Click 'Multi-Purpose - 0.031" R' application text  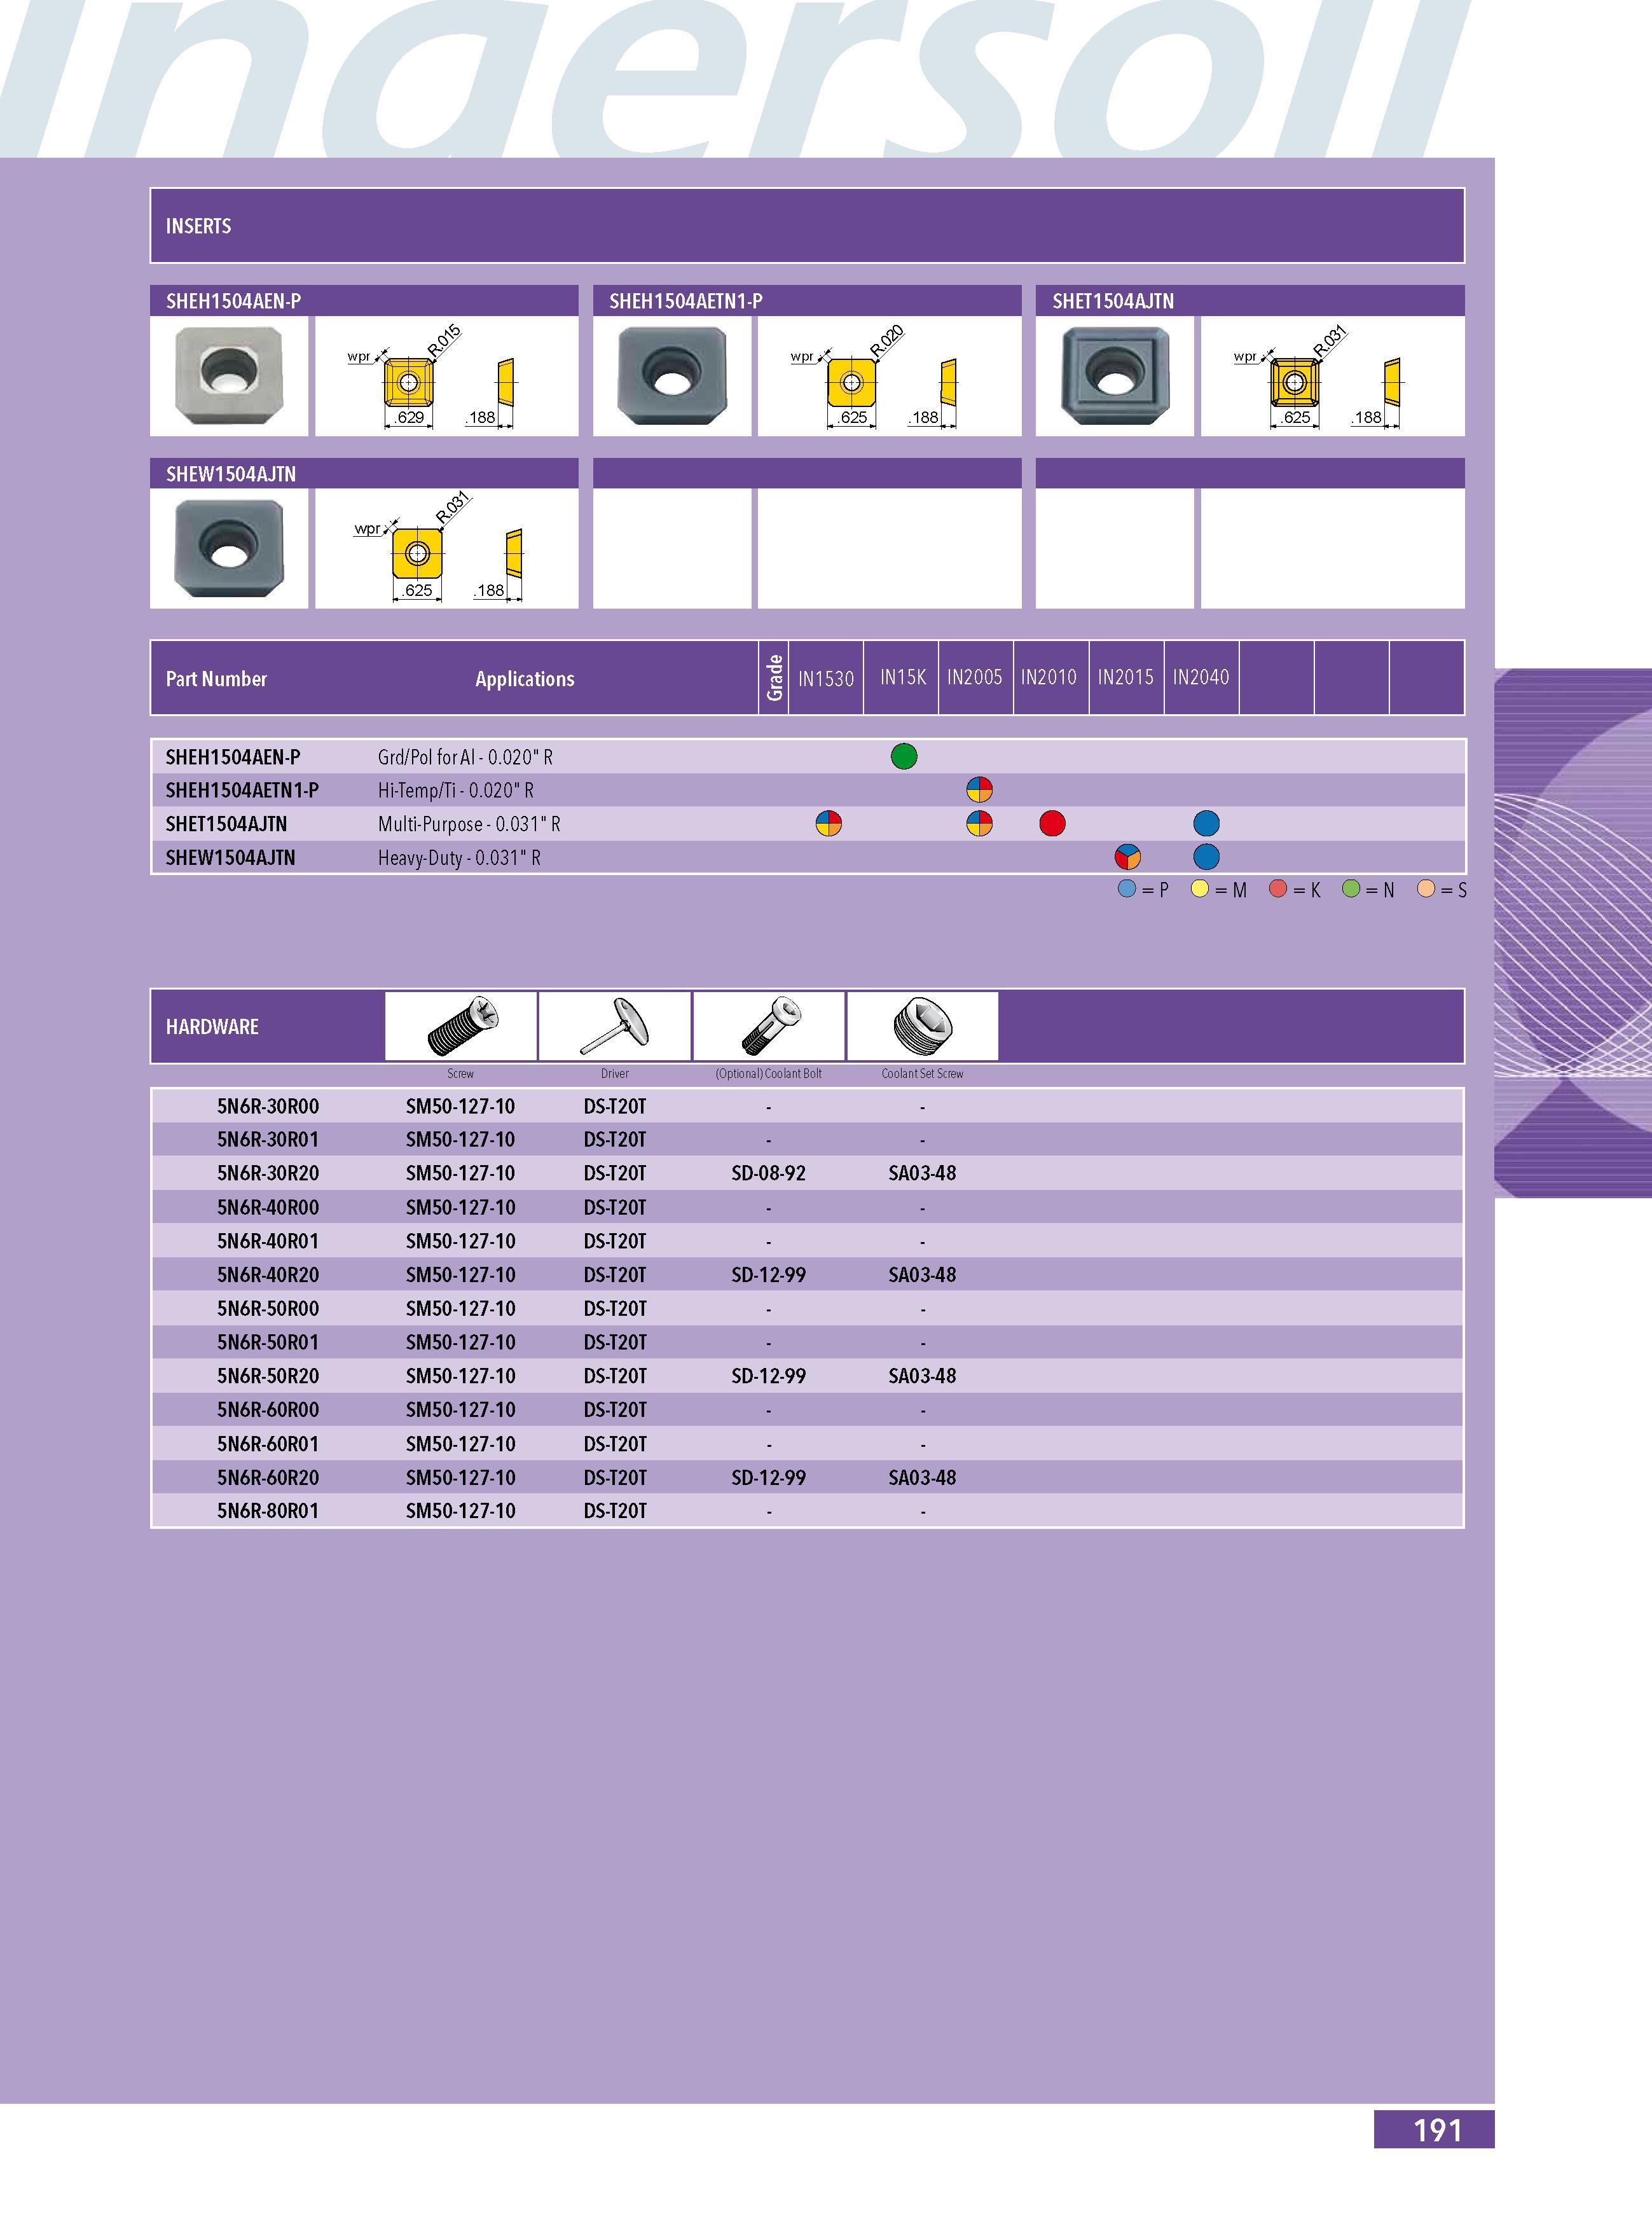(469, 825)
